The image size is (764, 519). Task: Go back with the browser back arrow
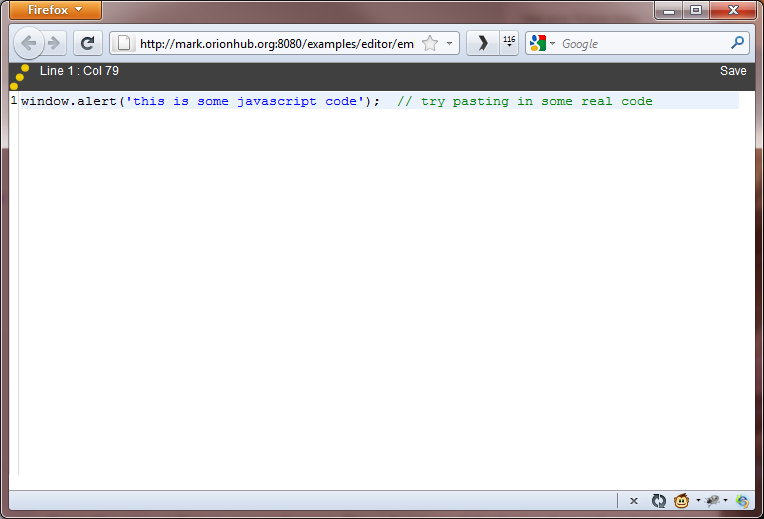click(x=29, y=43)
